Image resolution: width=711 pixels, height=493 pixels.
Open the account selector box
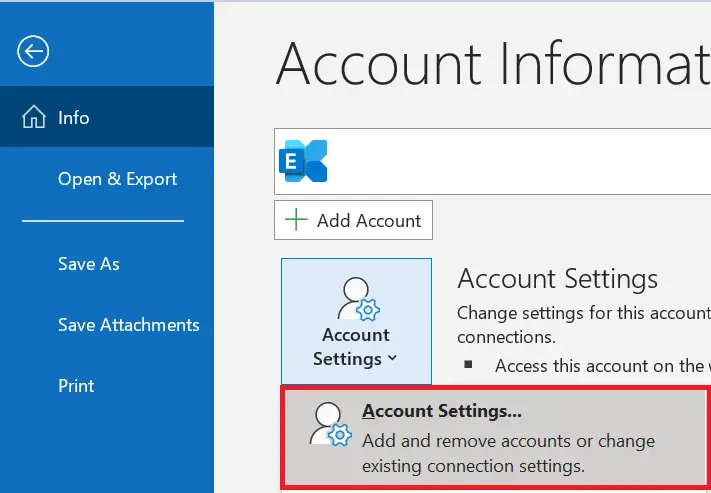(x=492, y=161)
